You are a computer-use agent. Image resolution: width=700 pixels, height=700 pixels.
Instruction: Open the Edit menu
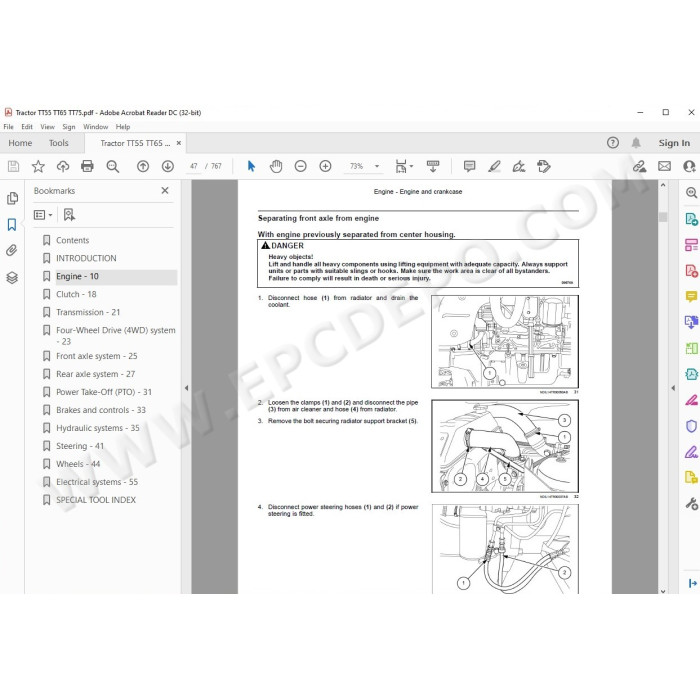27,127
